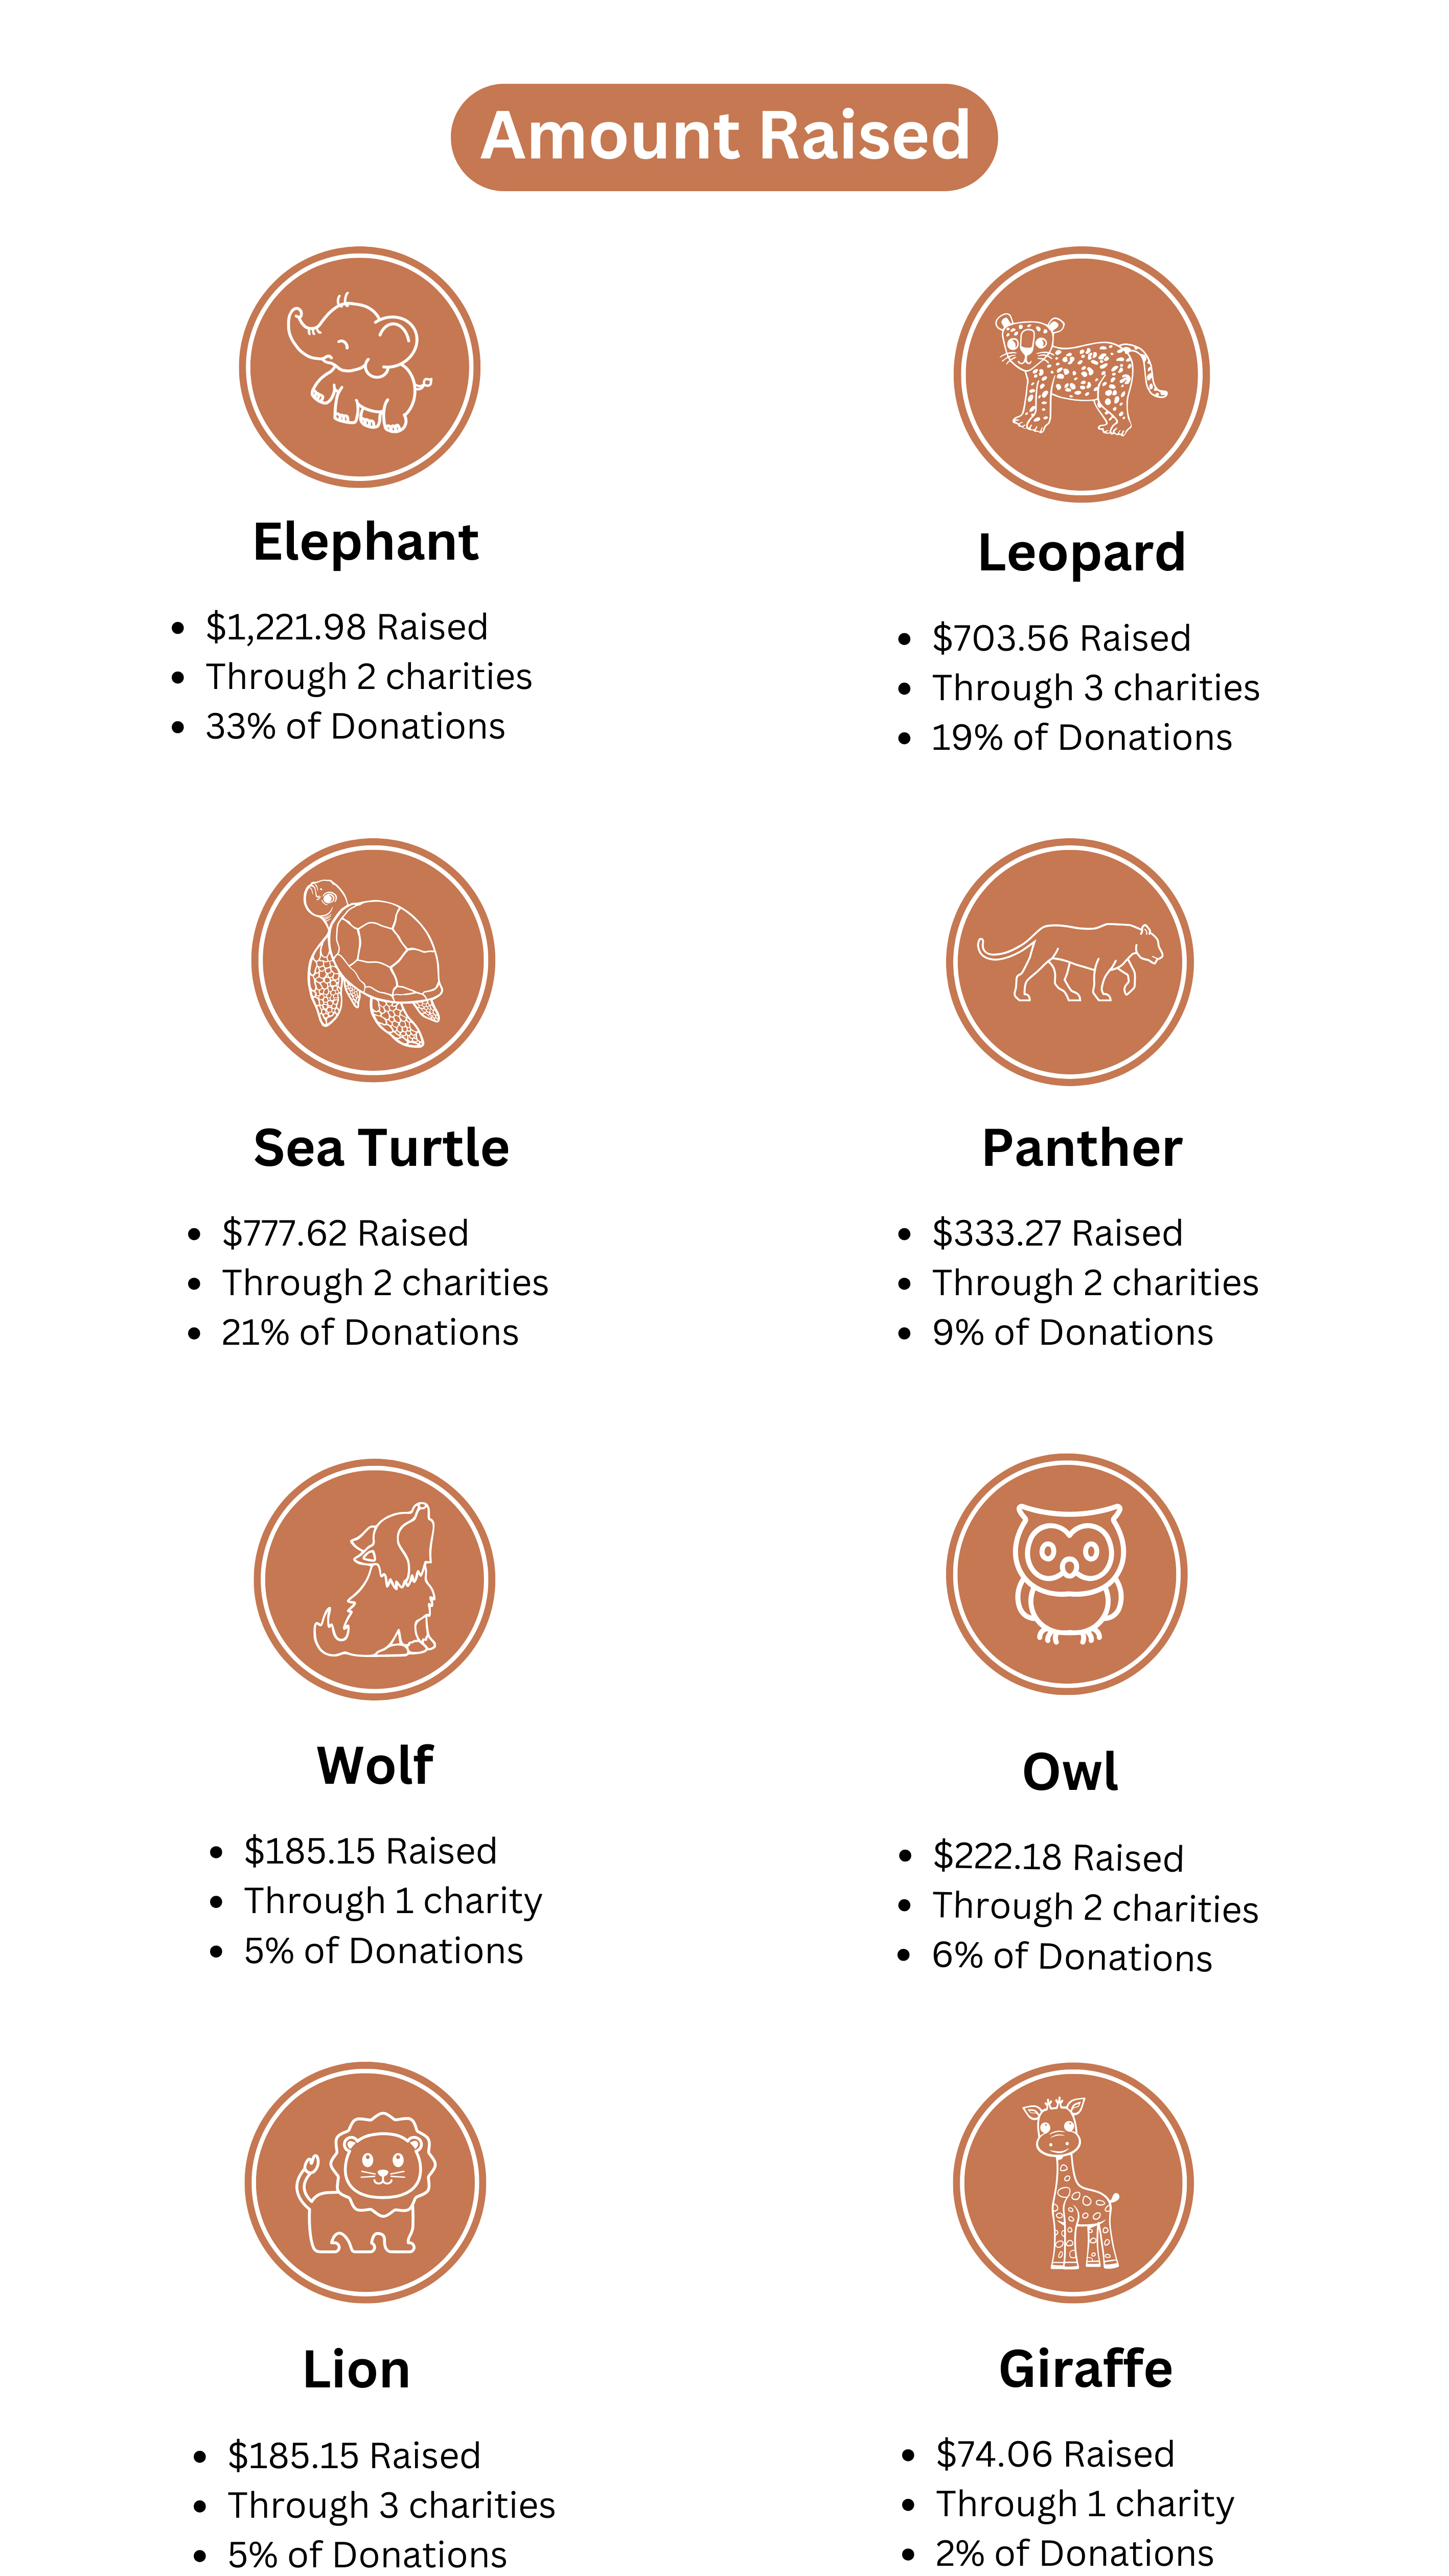Click the $74.06 Raised line

click(x=1055, y=2454)
